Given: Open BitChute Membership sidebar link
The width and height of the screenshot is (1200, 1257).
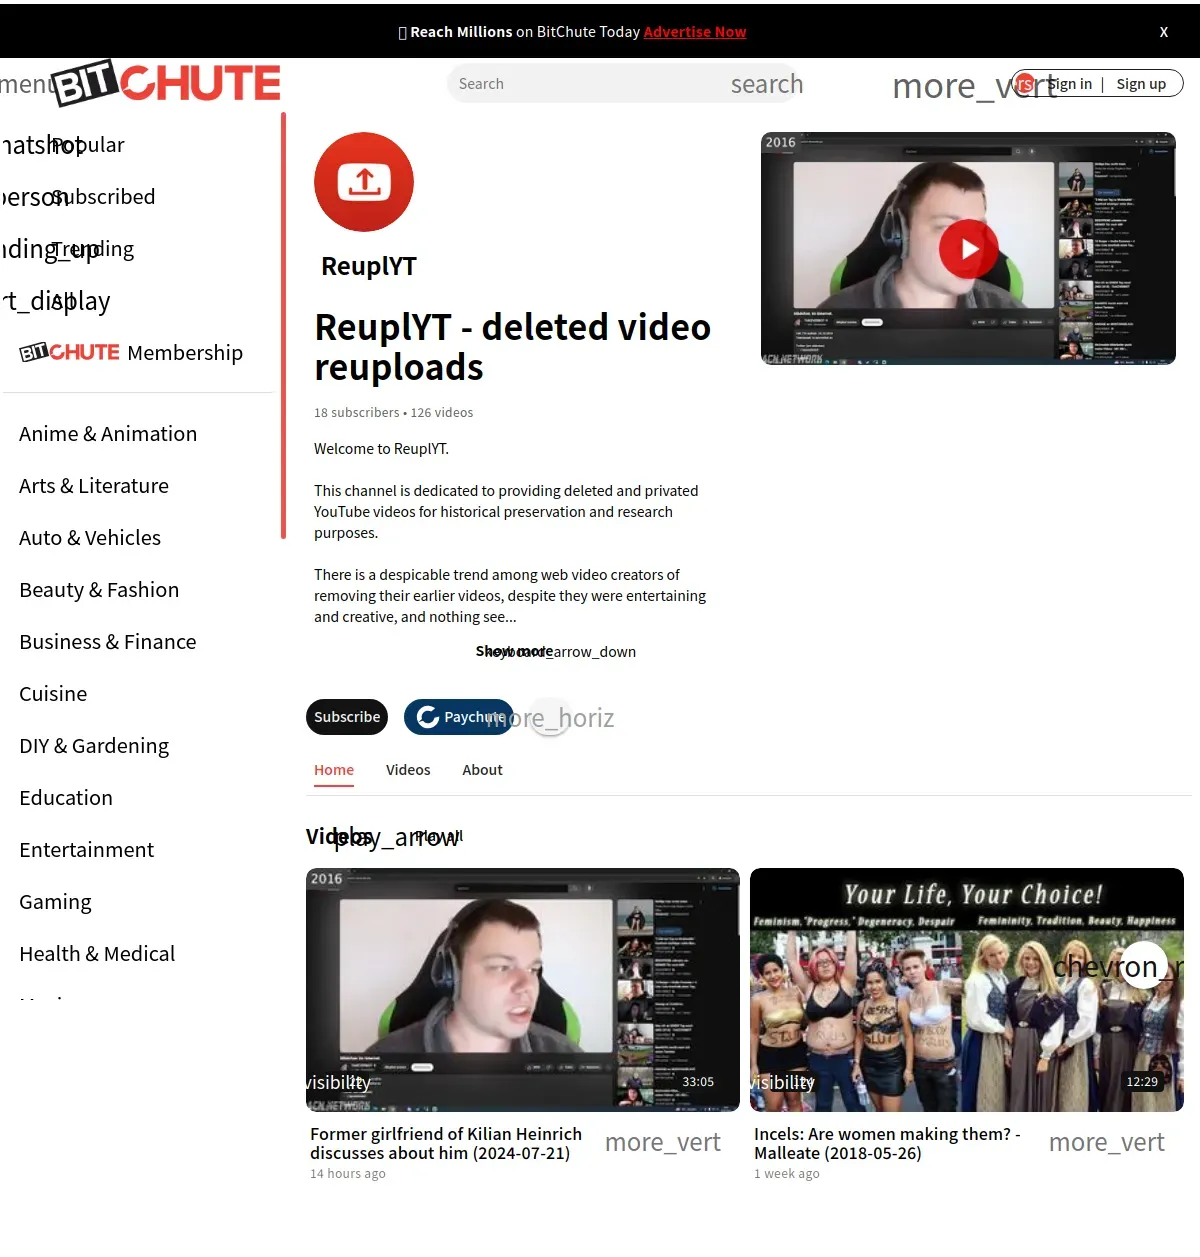Looking at the screenshot, I should [131, 353].
